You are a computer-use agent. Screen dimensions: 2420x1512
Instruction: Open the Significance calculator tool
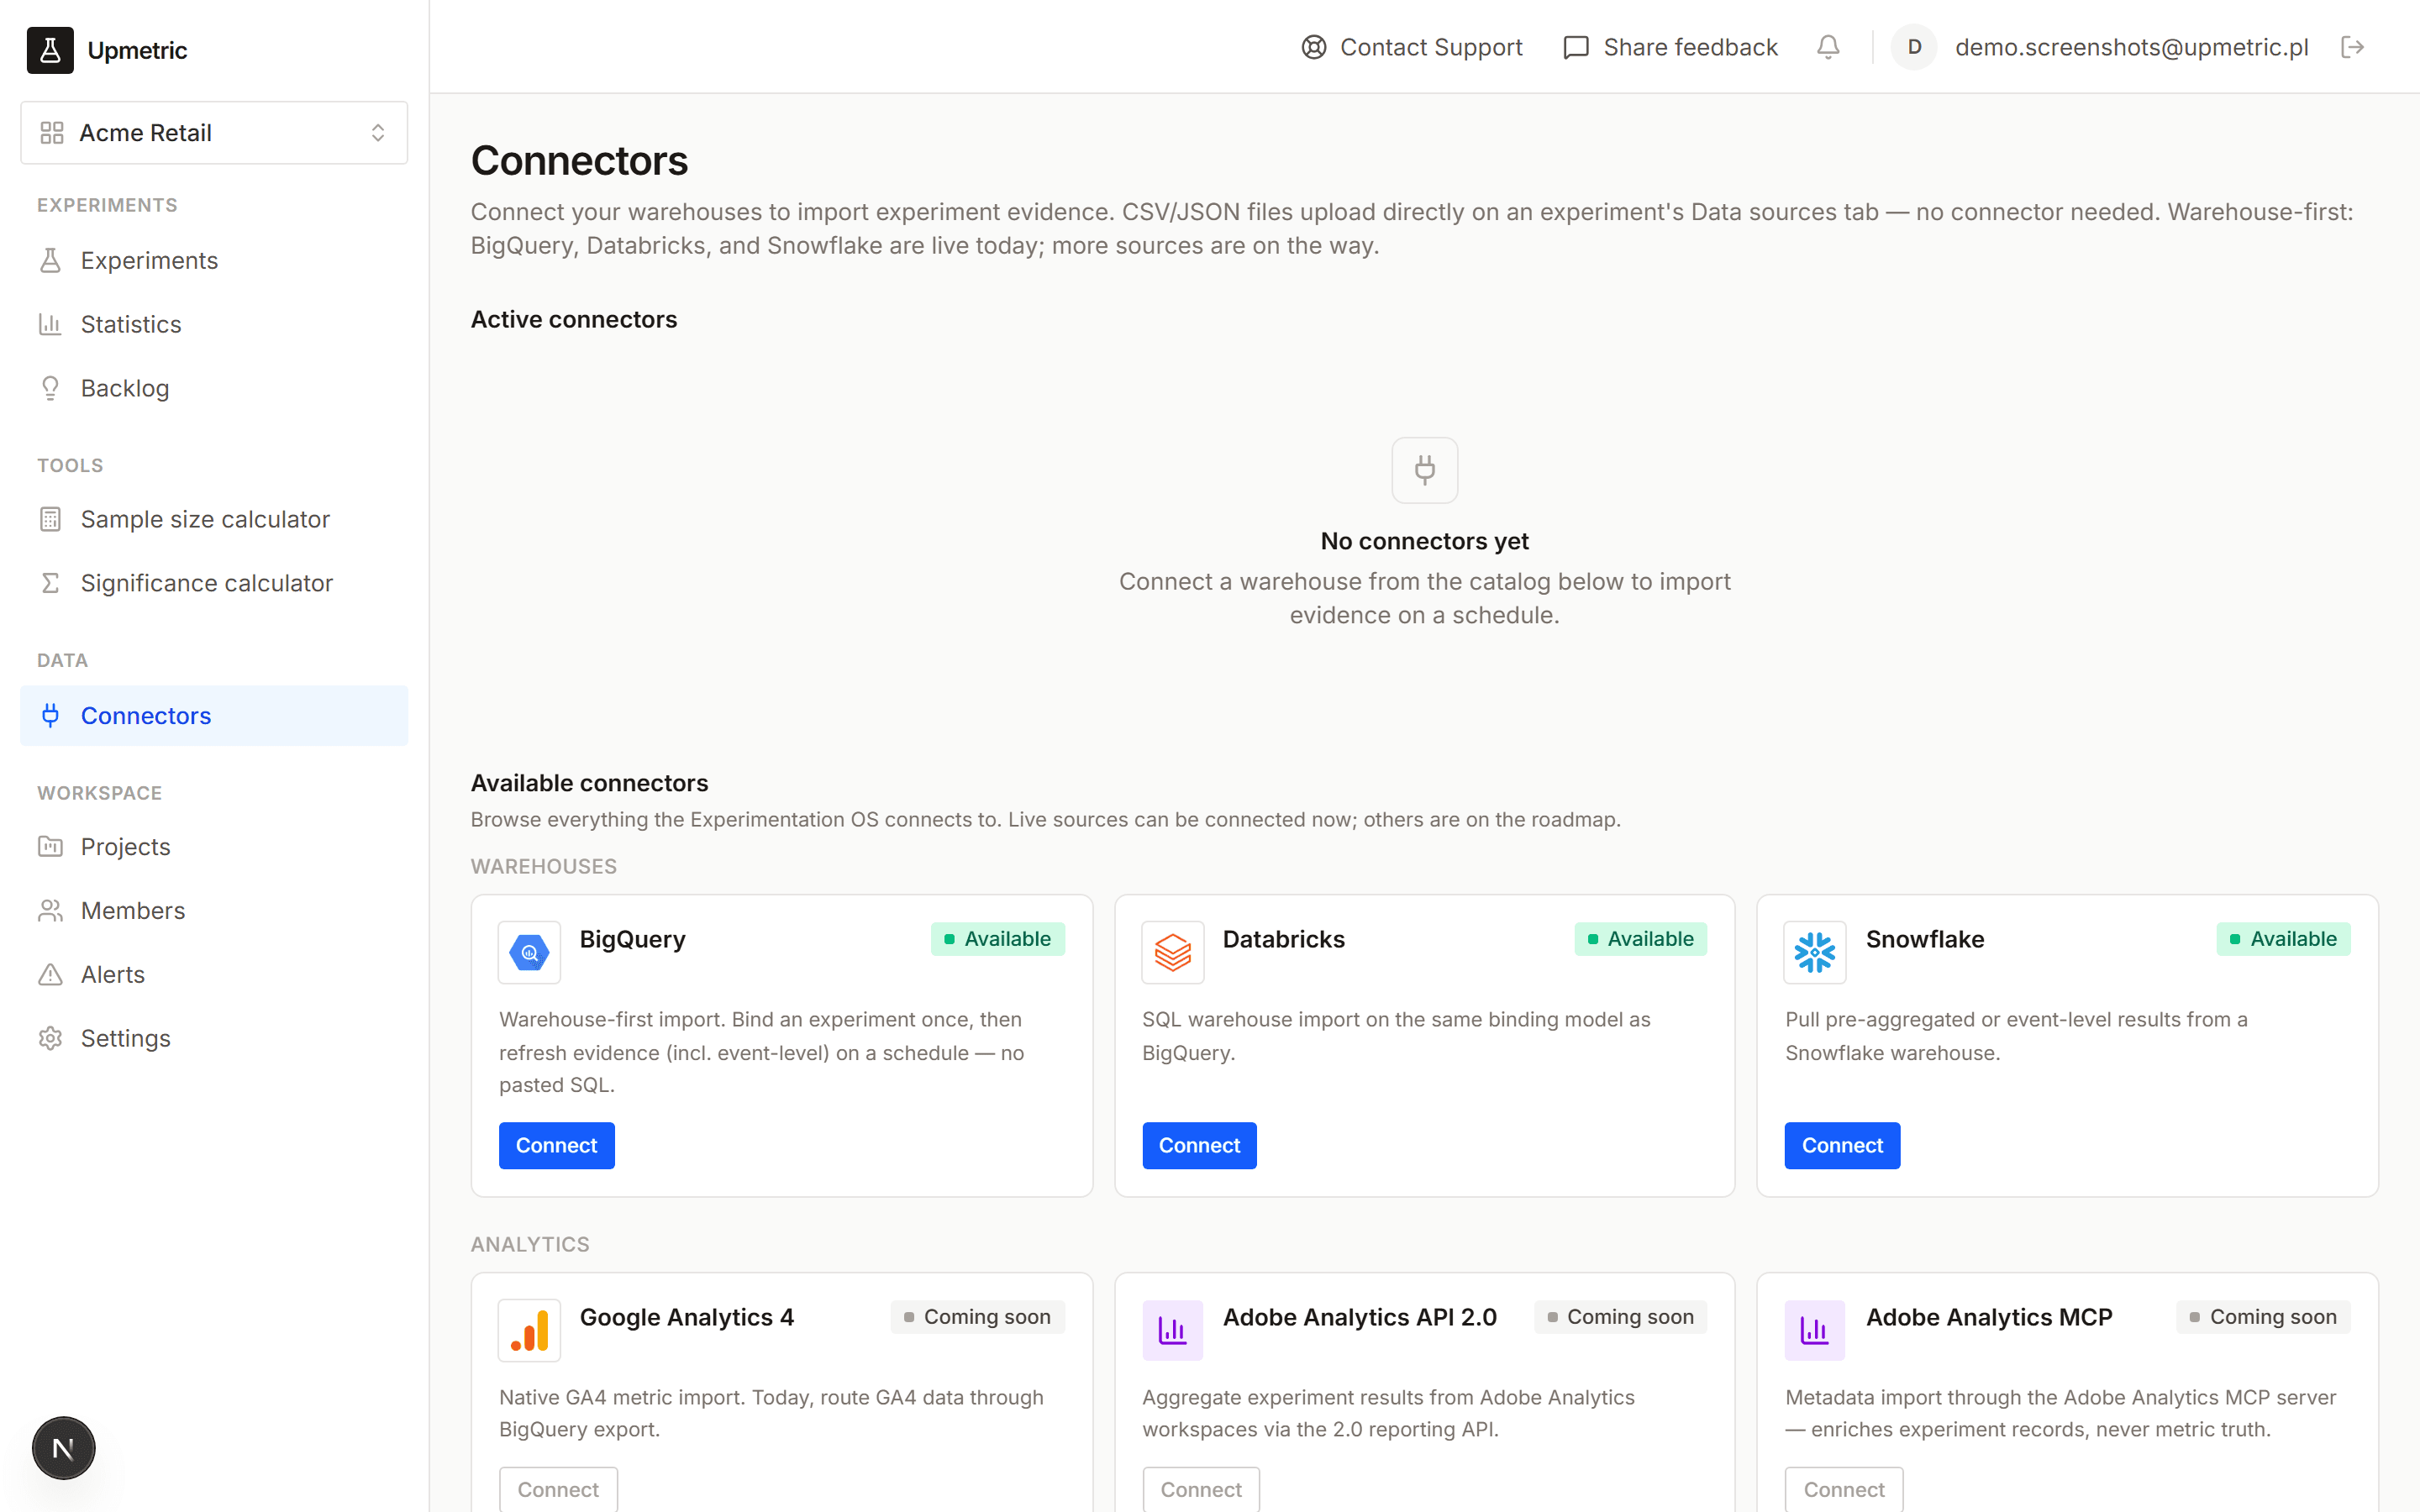(214, 583)
